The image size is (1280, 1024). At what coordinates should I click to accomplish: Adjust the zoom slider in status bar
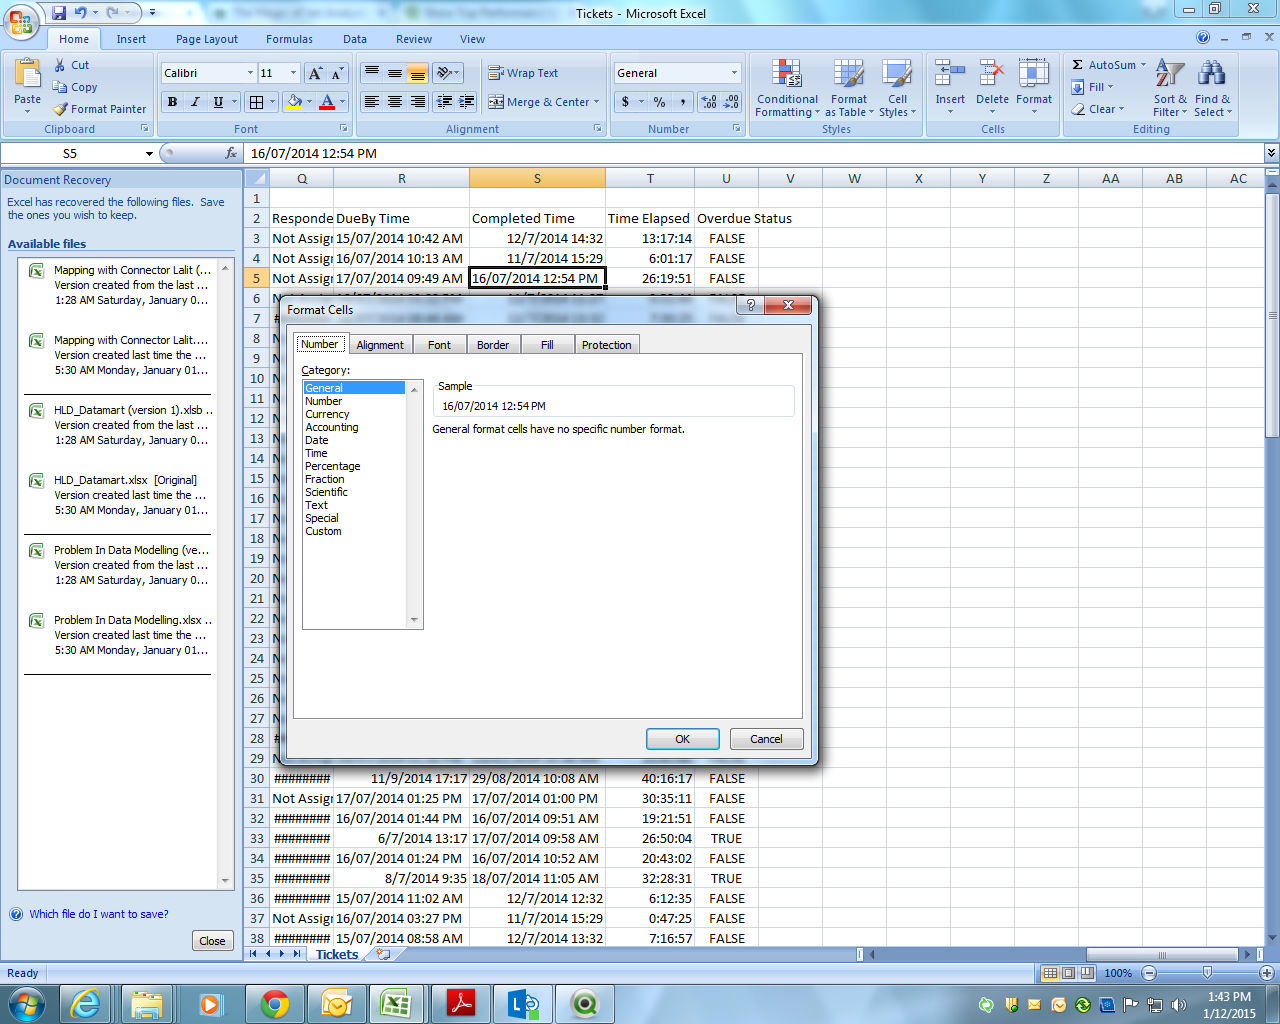pyautogui.click(x=1207, y=973)
